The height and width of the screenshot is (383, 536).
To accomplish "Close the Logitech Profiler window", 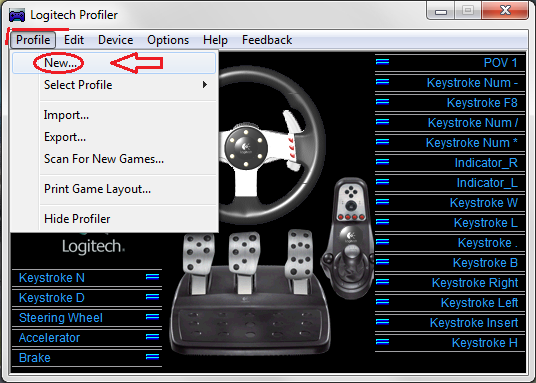I will pyautogui.click(x=505, y=11).
